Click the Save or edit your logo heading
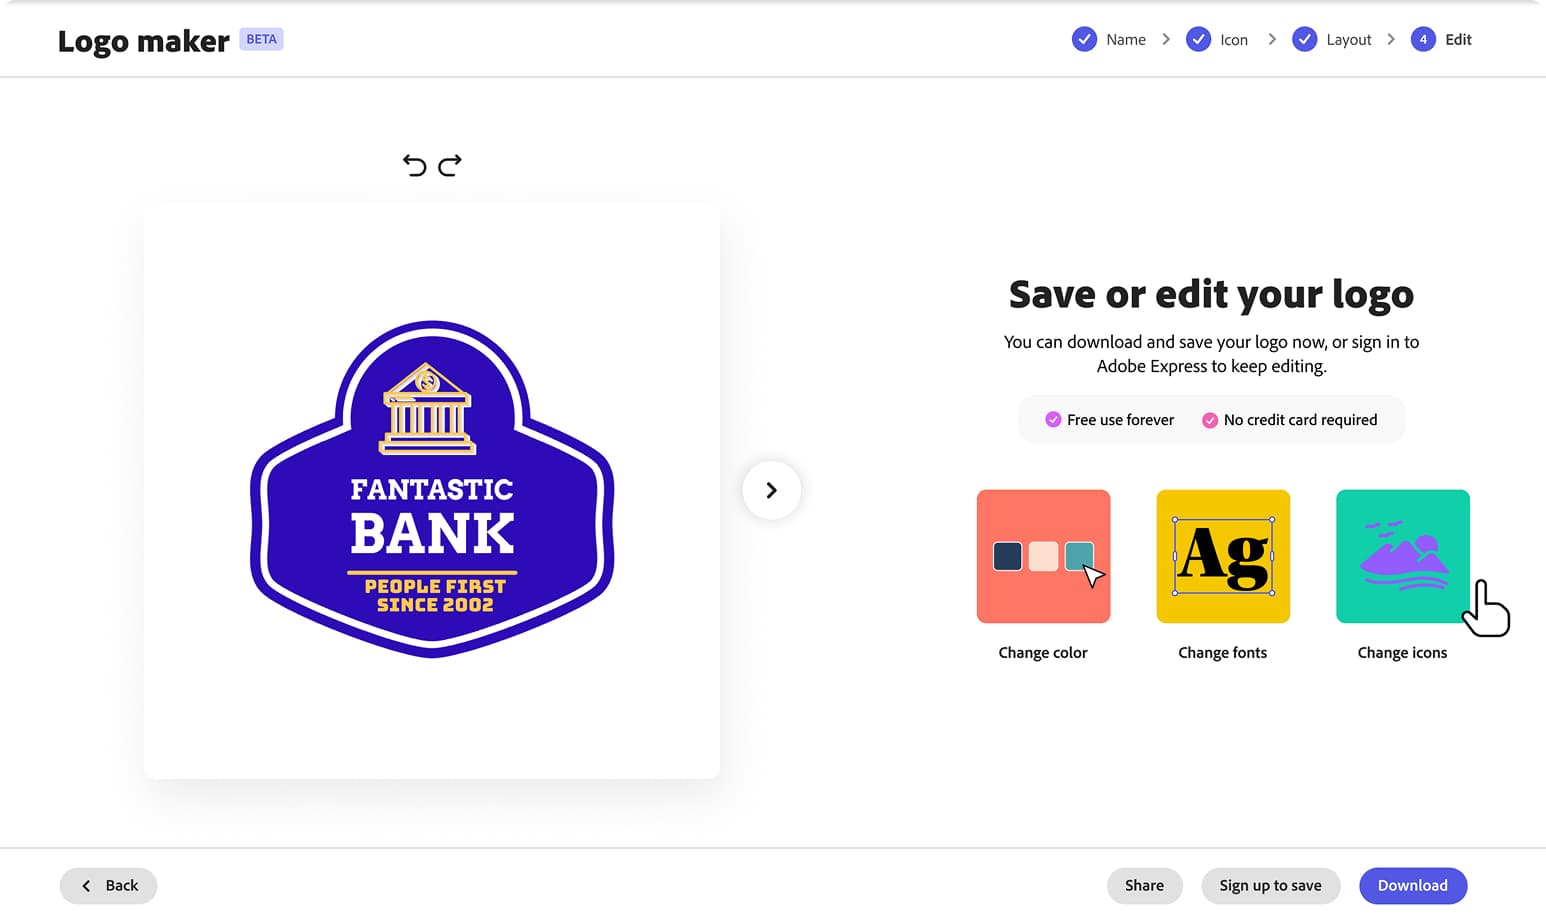The height and width of the screenshot is (922, 1546). 1211,295
